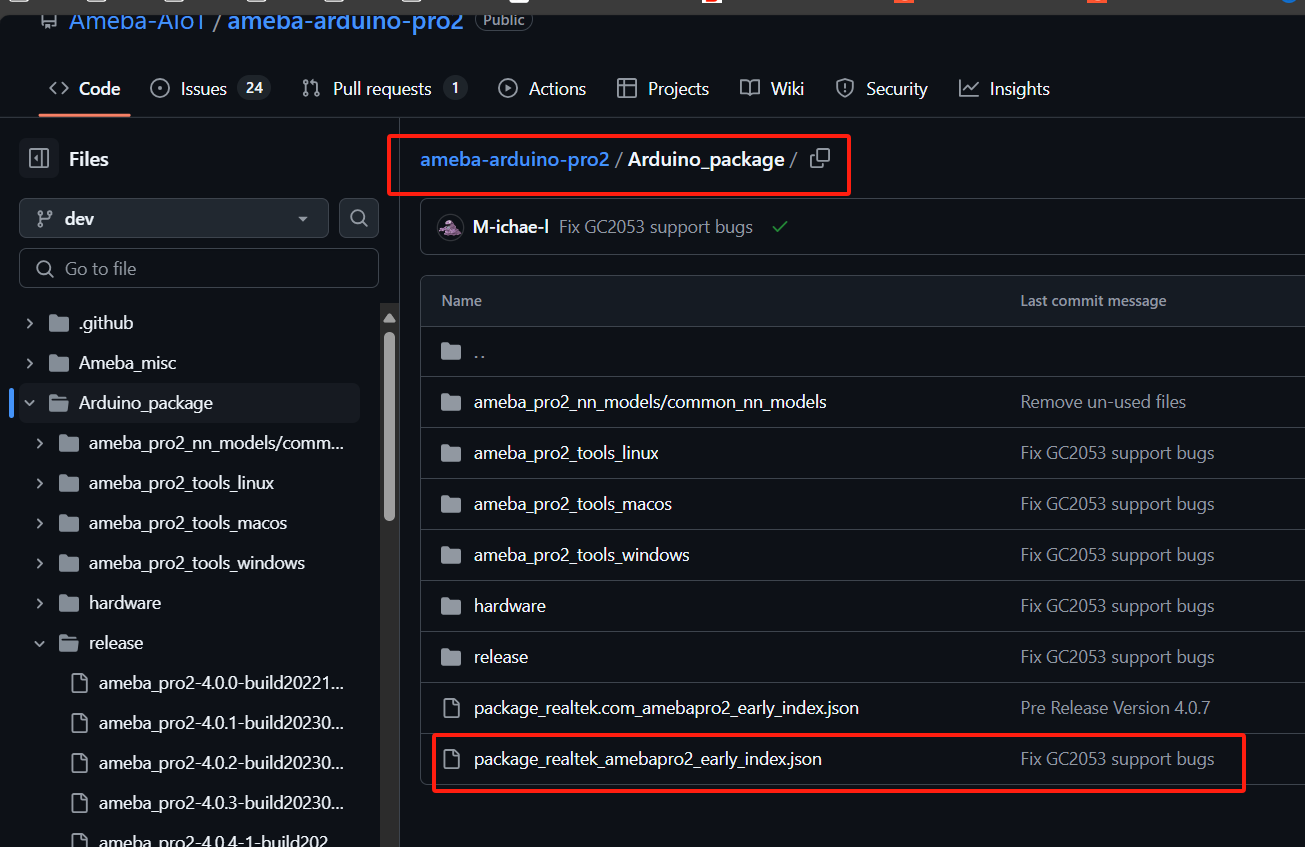Click the Issues count badge 24
1305x847 pixels.
(254, 88)
